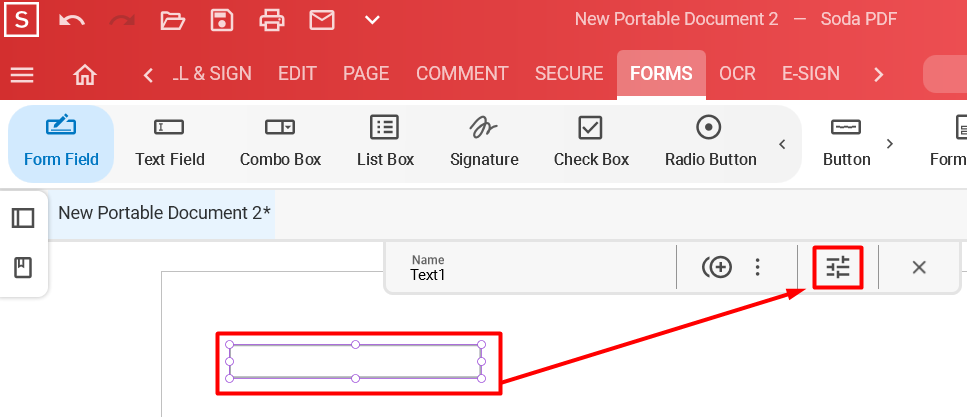This screenshot has width=967, height=417.
Task: Switch to the COMMENT tab
Action: click(x=462, y=74)
